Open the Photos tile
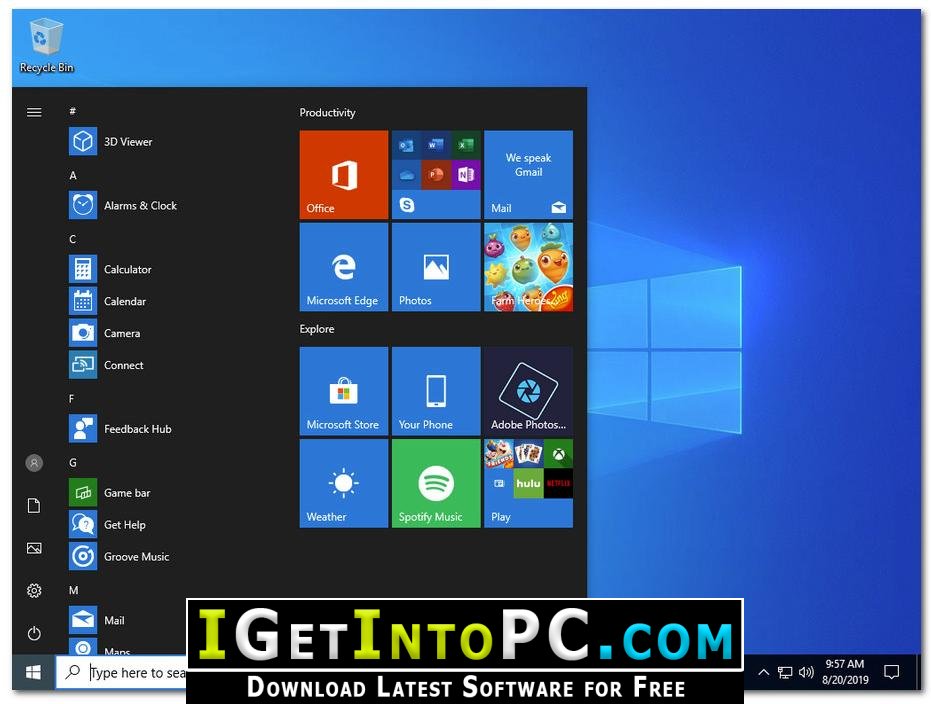The width and height of the screenshot is (931, 704). (436, 267)
